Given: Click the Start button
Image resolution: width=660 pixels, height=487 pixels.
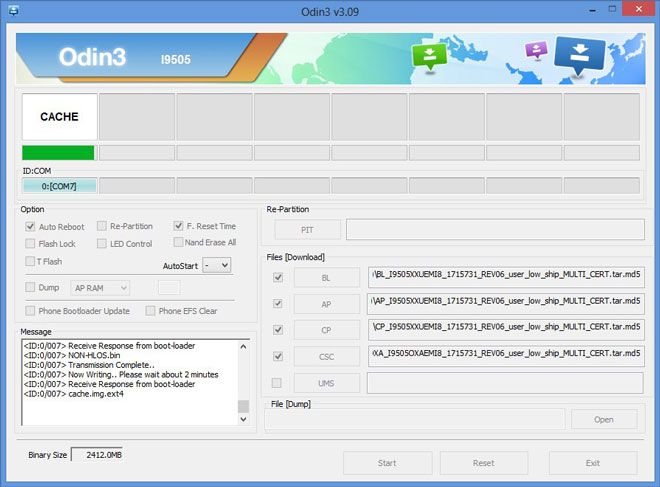Looking at the screenshot, I should (x=388, y=463).
